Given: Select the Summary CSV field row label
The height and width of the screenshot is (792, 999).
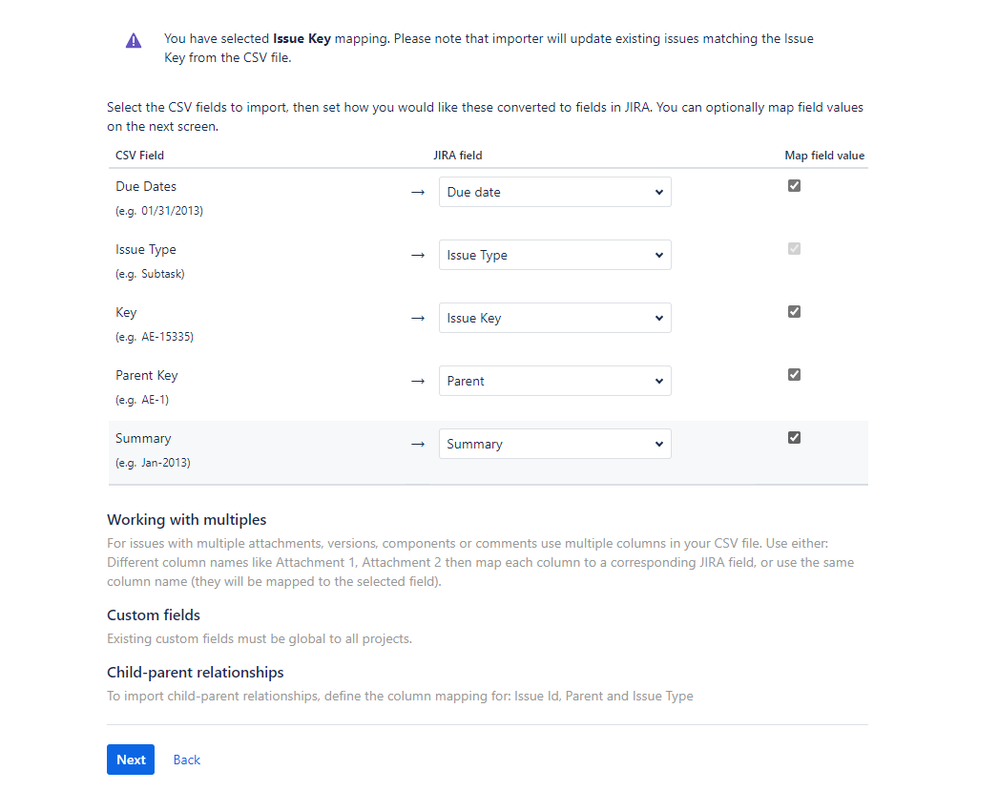Looking at the screenshot, I should click(x=143, y=438).
